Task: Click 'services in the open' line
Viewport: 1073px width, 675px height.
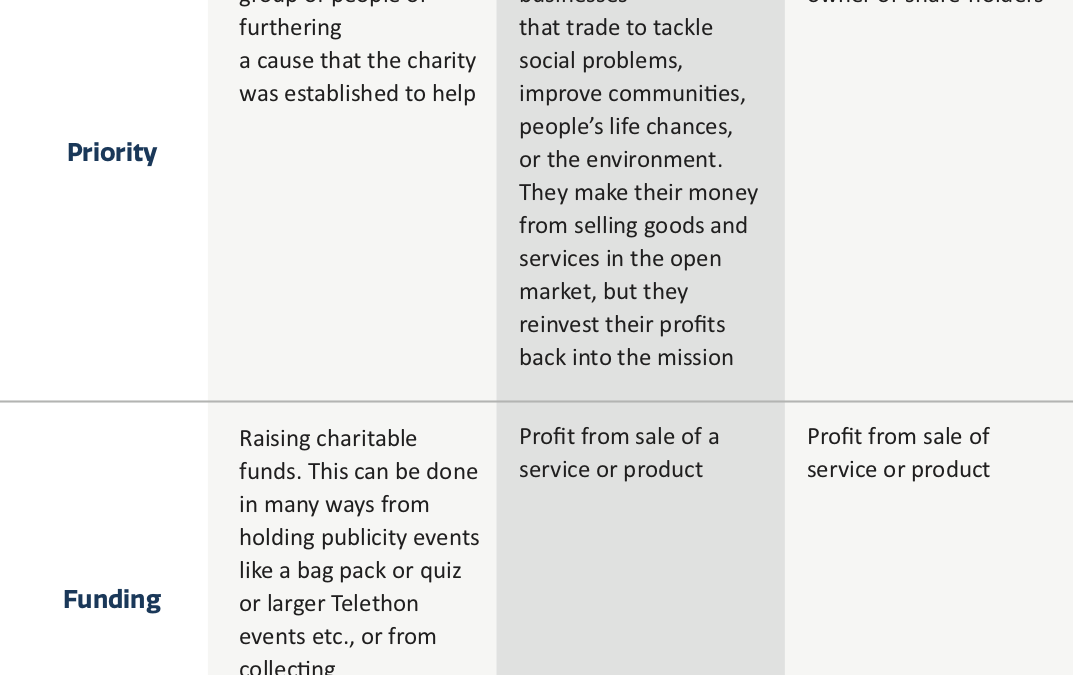Action: [620, 259]
